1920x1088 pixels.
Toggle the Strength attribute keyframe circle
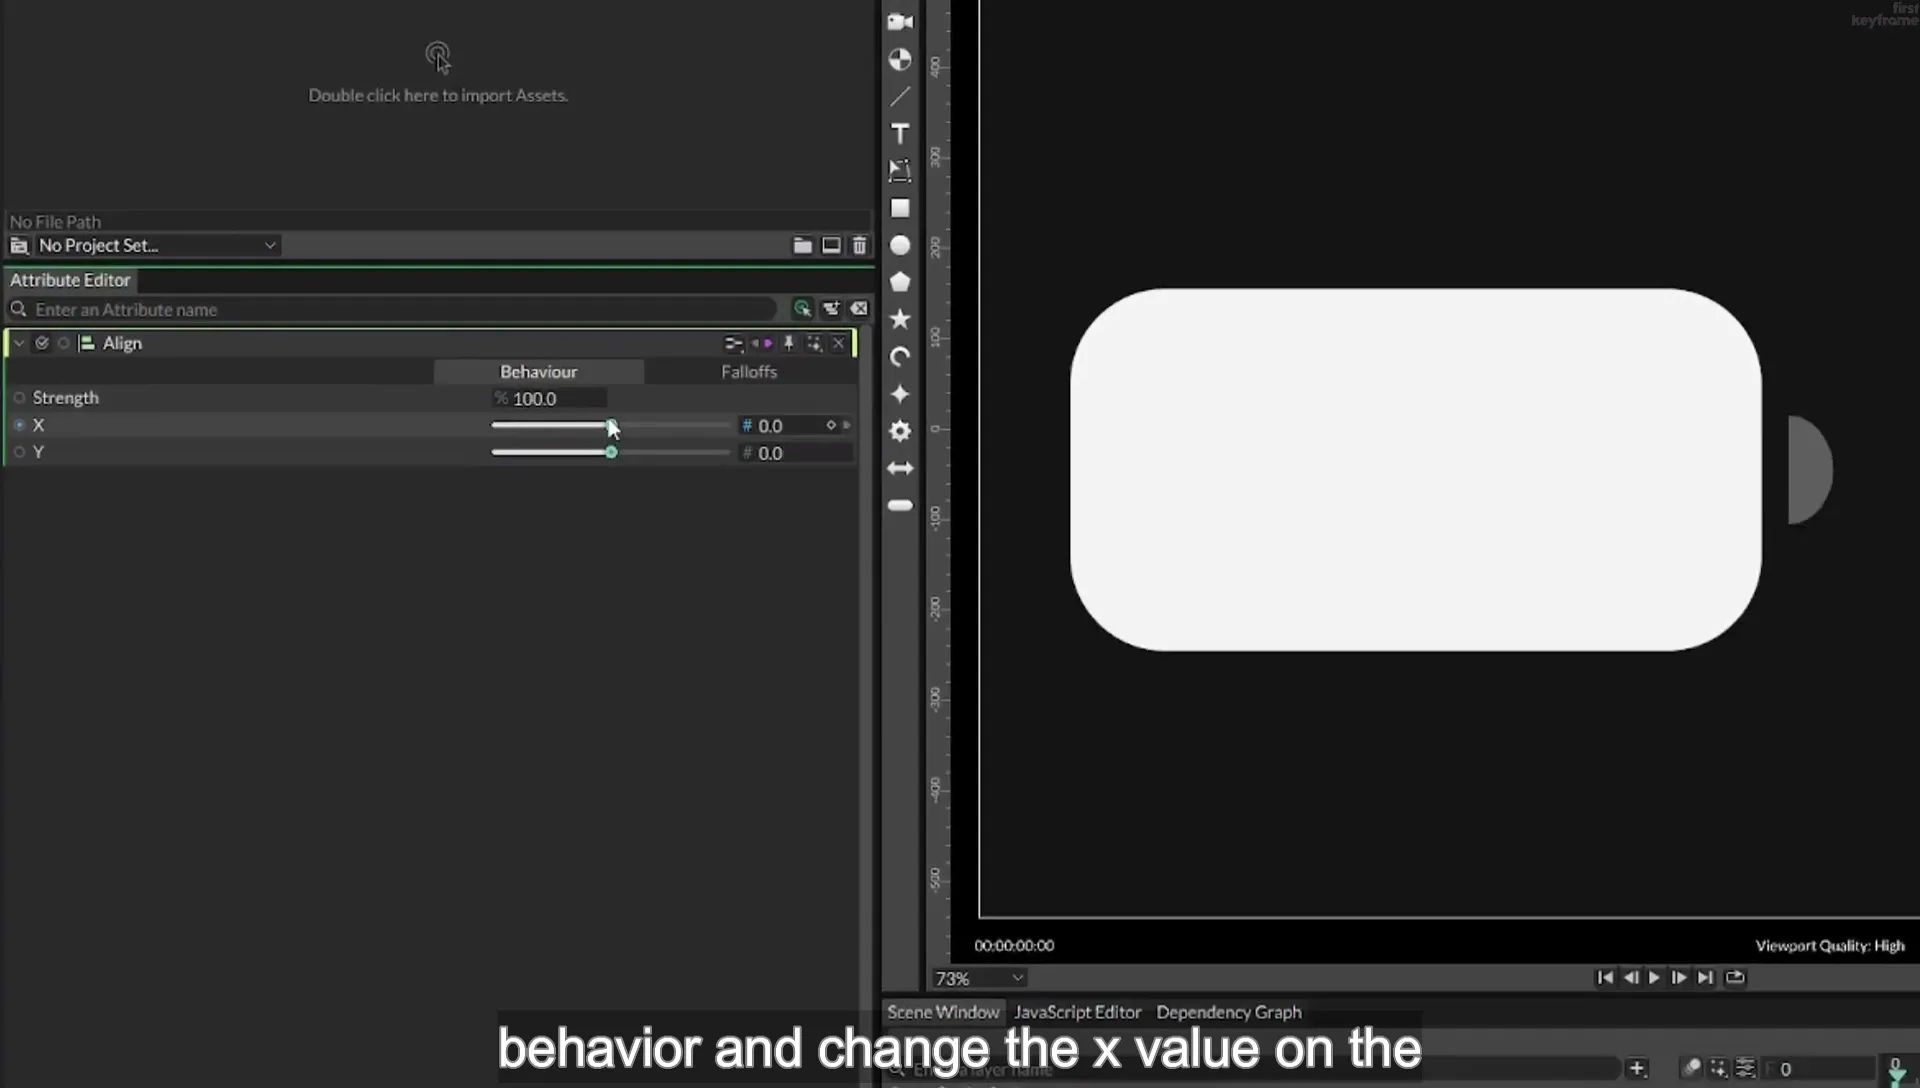click(x=19, y=398)
